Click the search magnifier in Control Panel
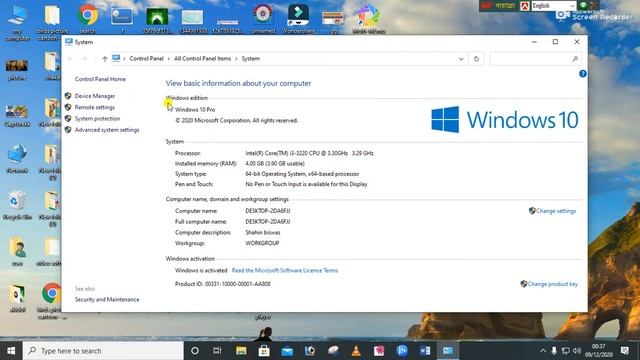 coord(575,59)
